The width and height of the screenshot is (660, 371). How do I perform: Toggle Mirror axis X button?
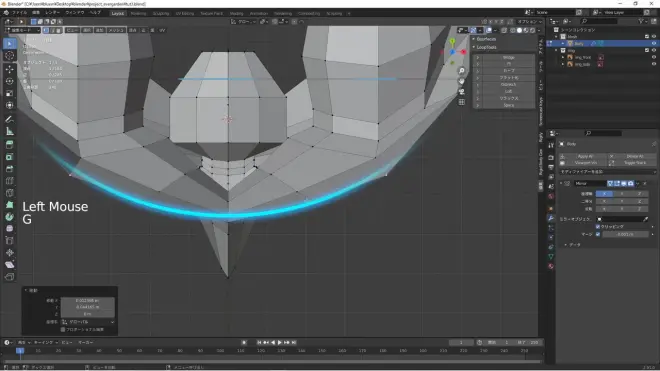click(x=604, y=194)
